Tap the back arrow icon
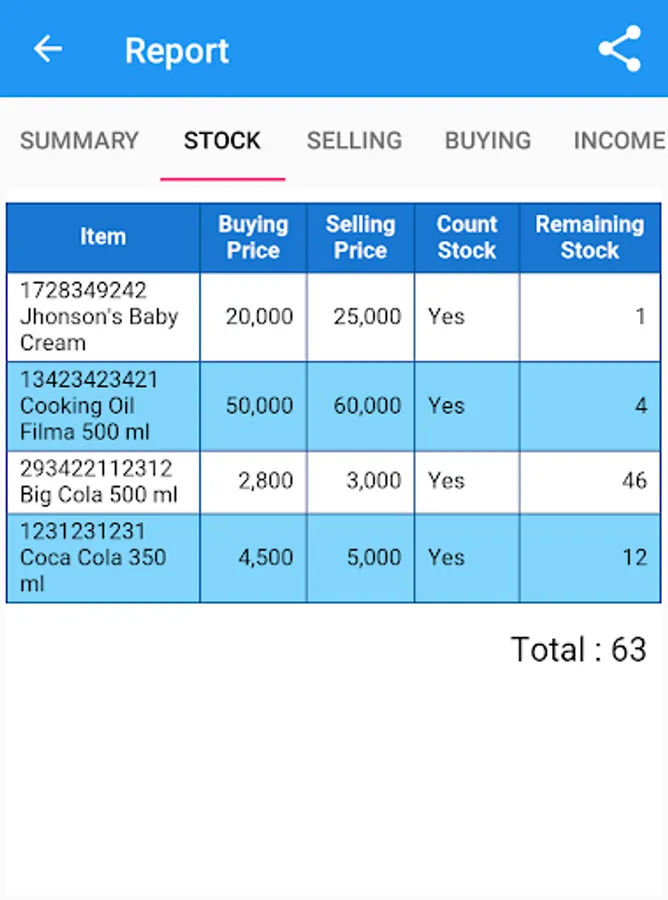This screenshot has width=668, height=900. pyautogui.click(x=47, y=49)
